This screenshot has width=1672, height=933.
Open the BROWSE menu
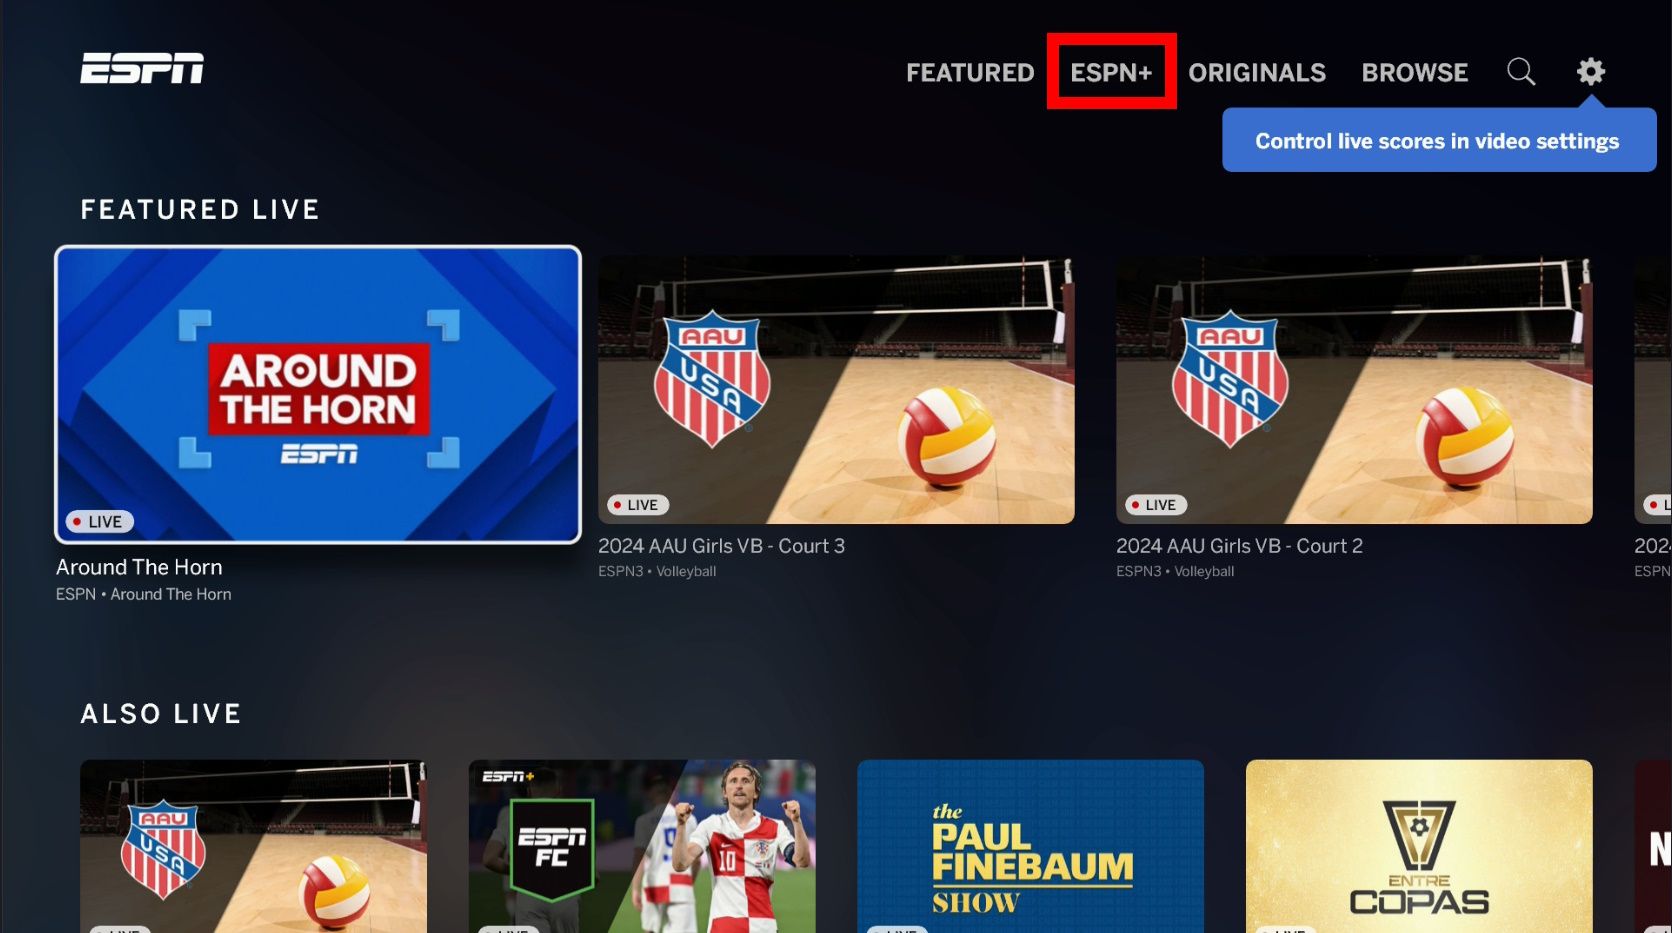click(1414, 73)
